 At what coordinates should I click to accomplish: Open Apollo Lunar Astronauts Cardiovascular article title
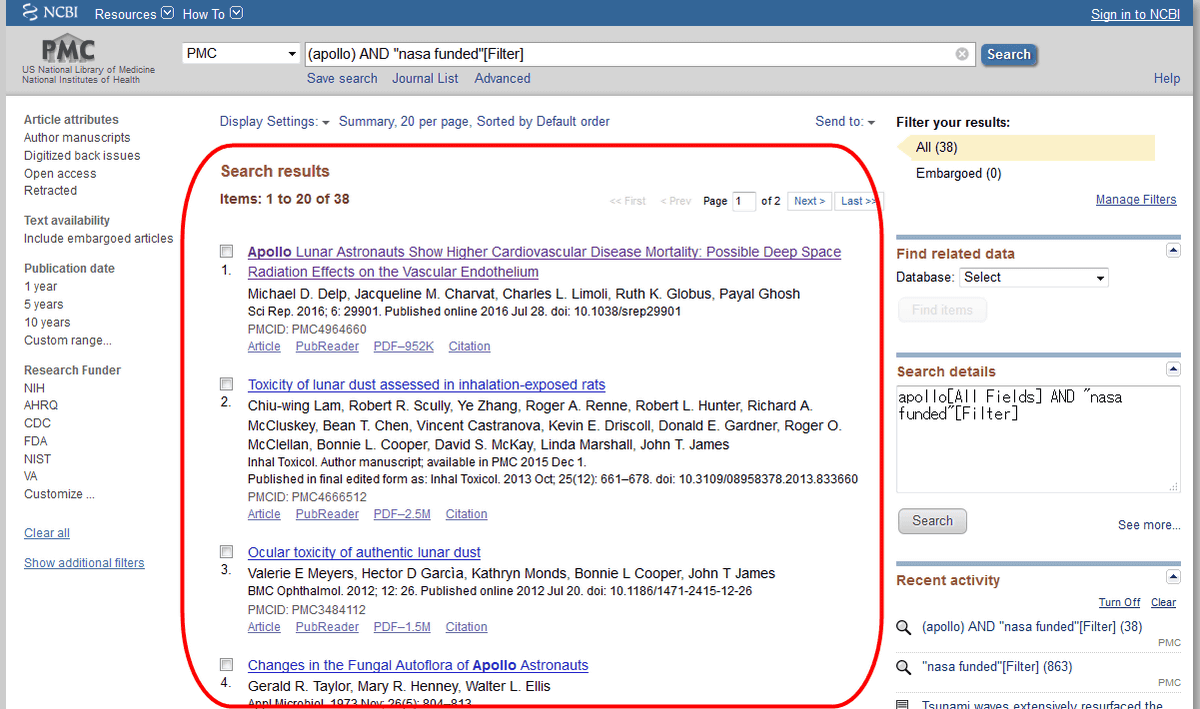(544, 262)
